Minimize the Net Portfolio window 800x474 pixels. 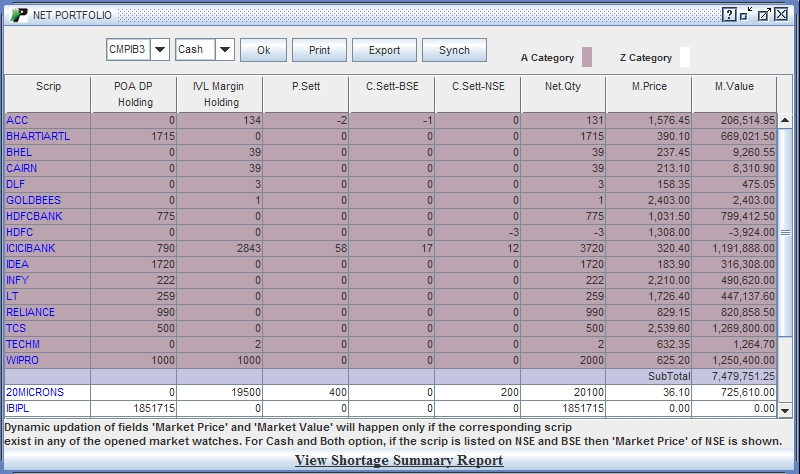pyautogui.click(x=747, y=15)
